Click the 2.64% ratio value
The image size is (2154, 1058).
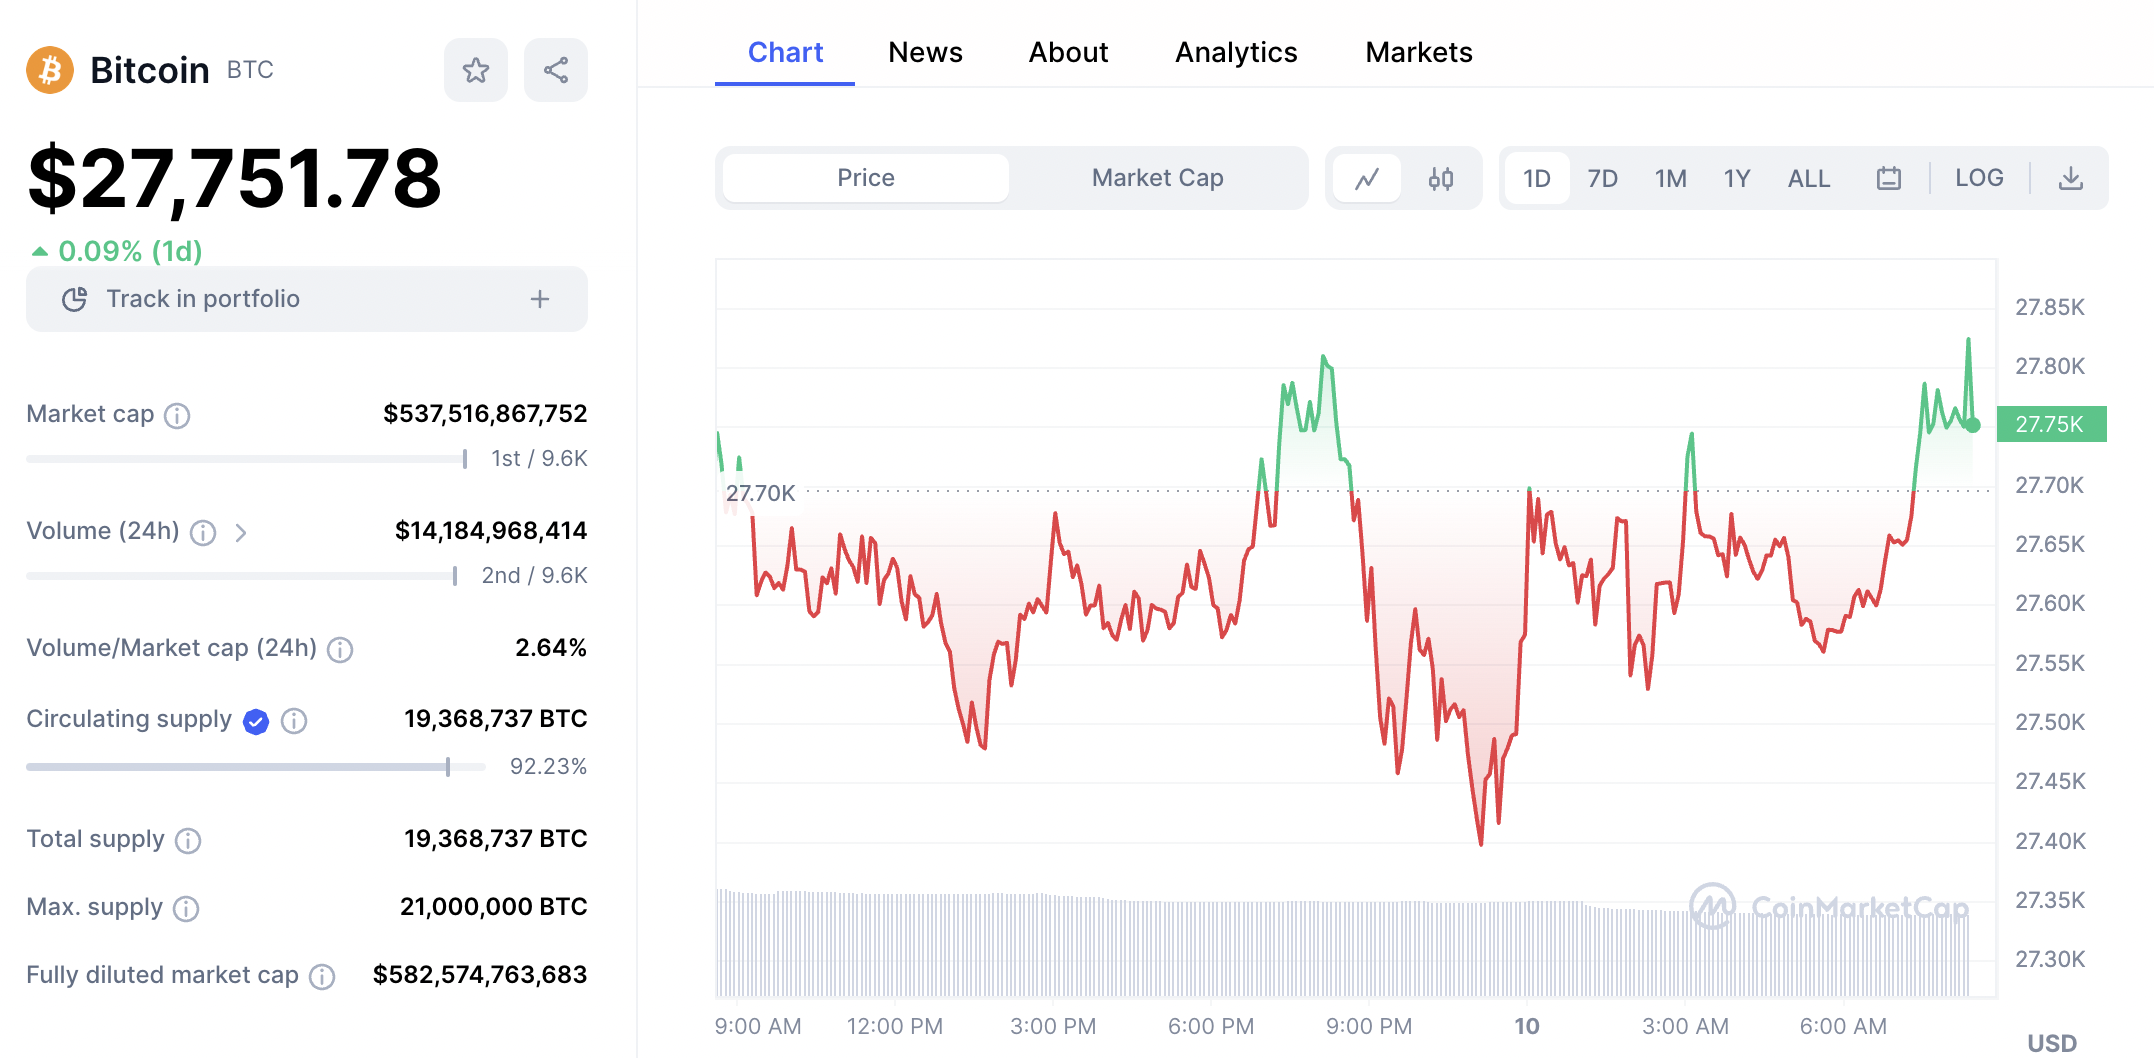(x=551, y=648)
